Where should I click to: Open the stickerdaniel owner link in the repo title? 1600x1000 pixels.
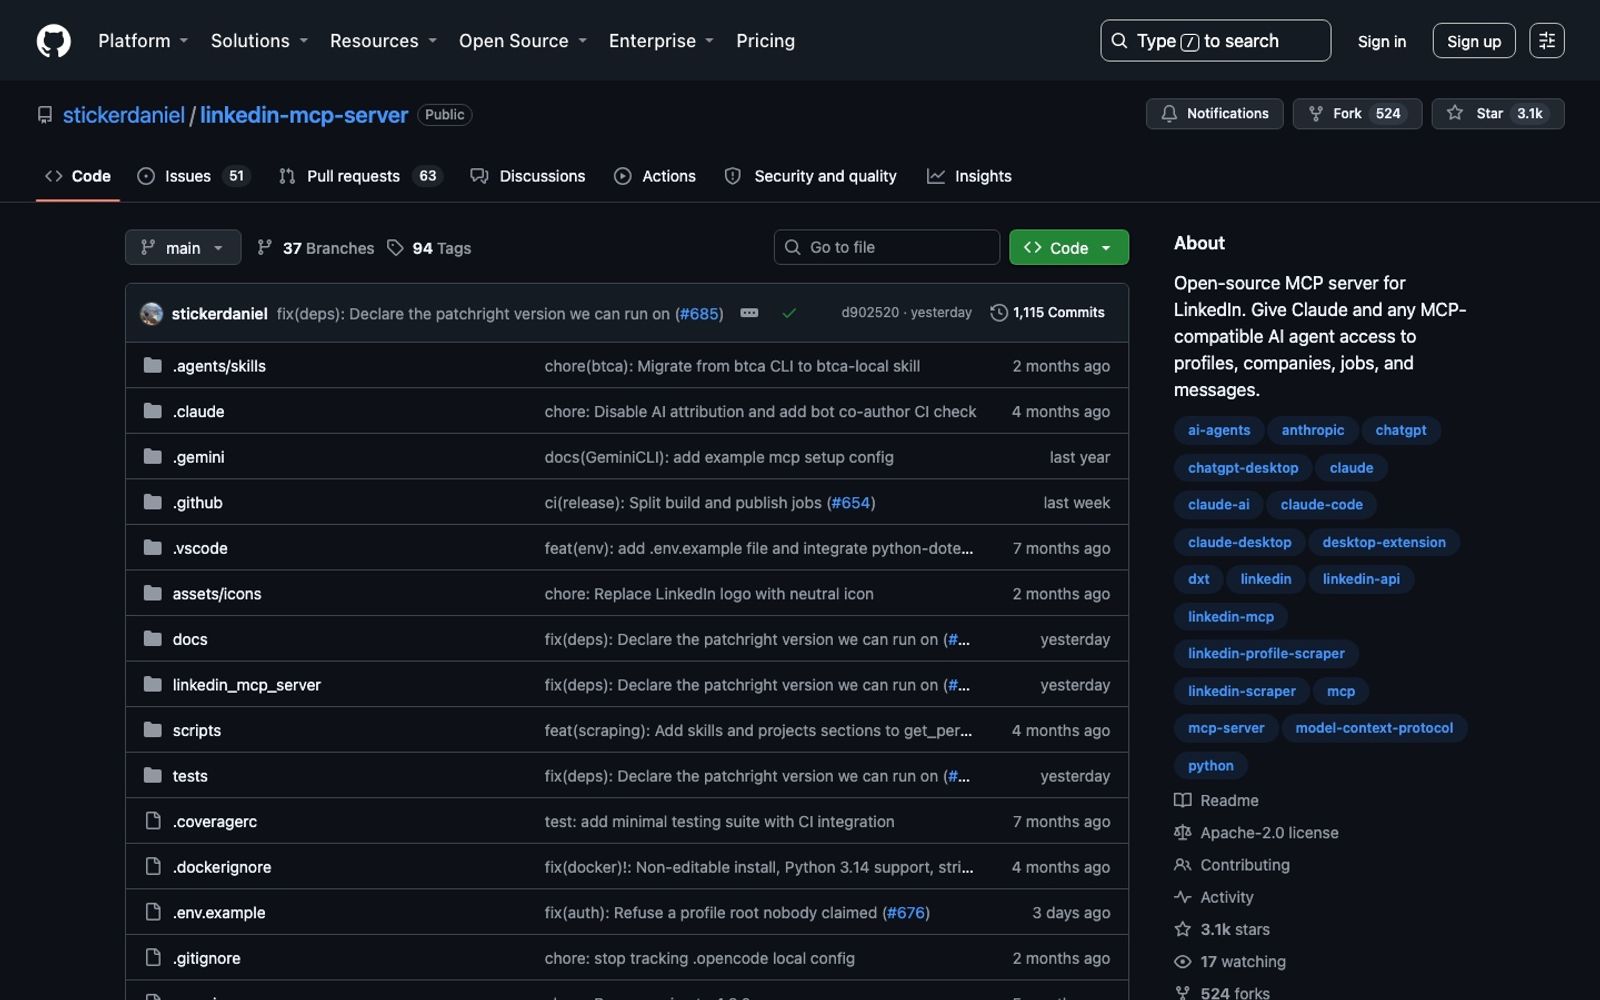124,115
